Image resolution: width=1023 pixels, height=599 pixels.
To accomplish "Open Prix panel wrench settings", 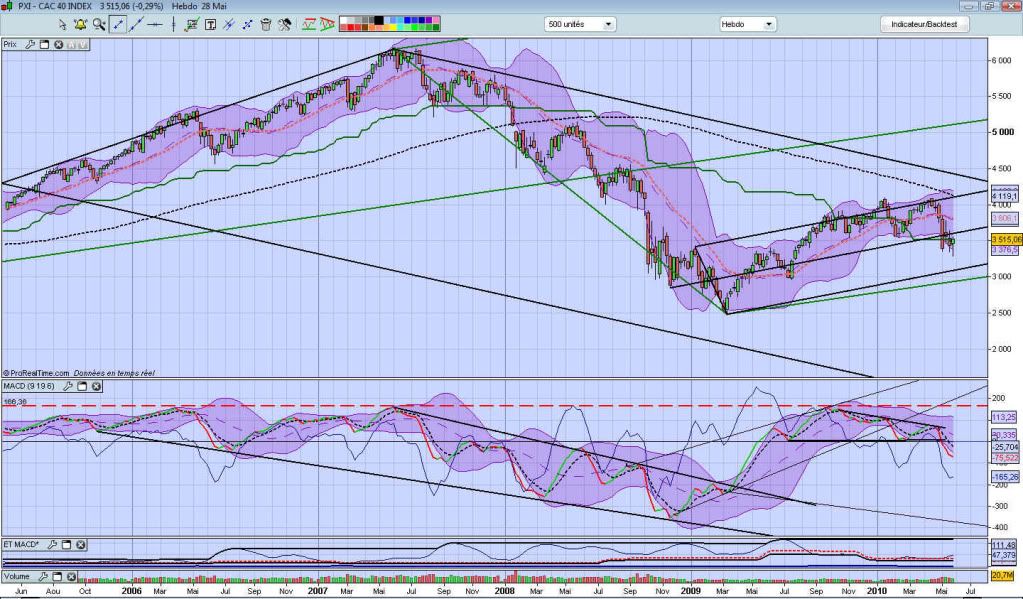I will 30,44.
